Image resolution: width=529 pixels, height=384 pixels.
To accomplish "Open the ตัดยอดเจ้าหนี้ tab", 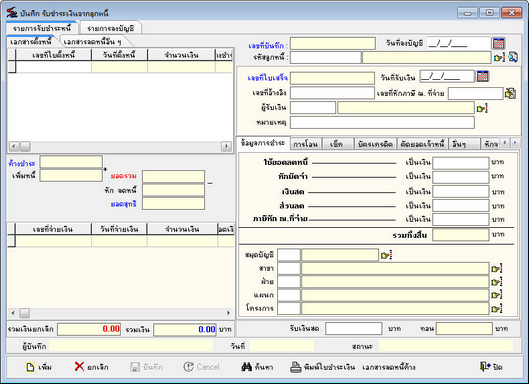I will coord(422,144).
